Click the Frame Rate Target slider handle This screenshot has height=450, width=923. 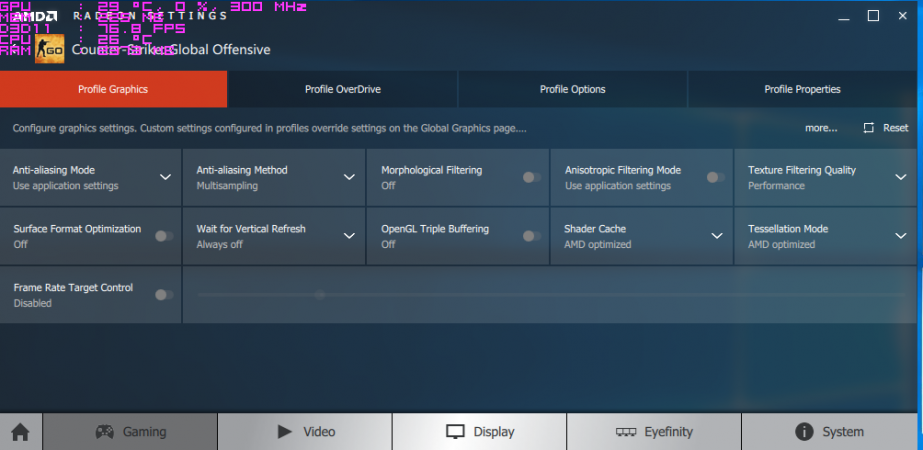point(320,295)
